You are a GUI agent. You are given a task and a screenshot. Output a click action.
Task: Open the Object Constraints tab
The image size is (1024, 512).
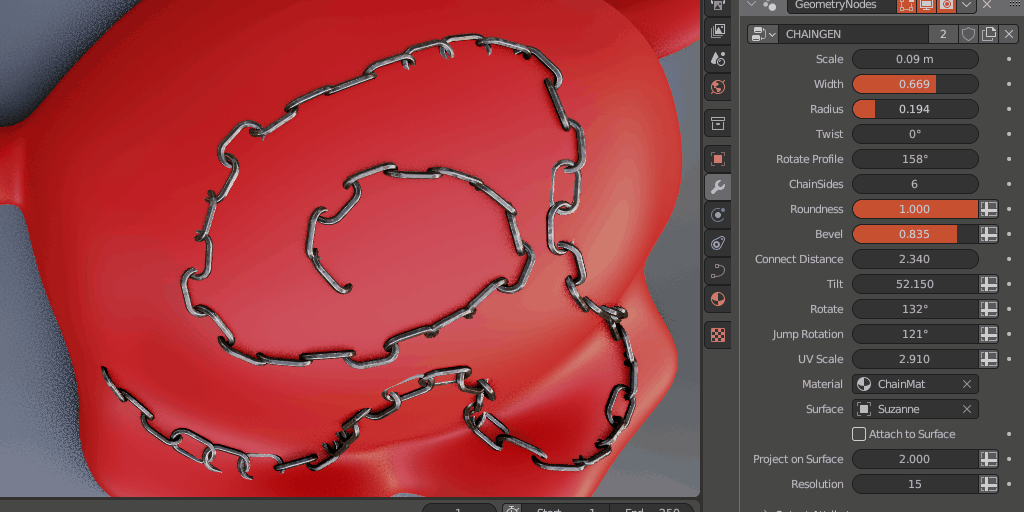tap(718, 244)
